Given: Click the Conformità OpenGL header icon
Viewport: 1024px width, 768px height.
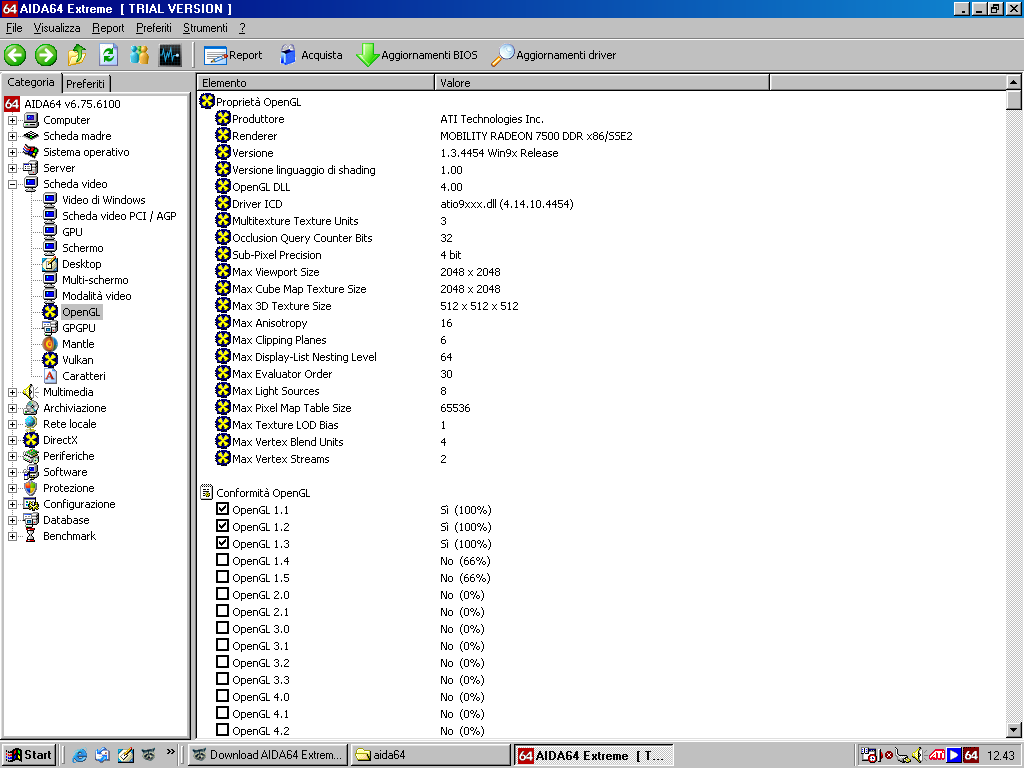Looking at the screenshot, I should (x=207, y=492).
